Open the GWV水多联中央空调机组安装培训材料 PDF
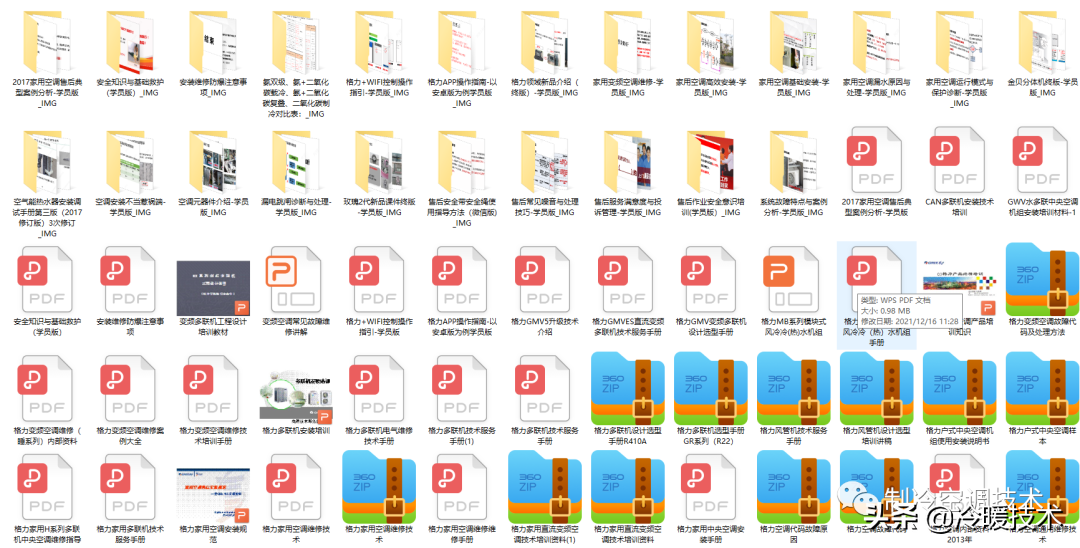Image resolution: width=1080 pixels, height=548 pixels. [1042, 159]
